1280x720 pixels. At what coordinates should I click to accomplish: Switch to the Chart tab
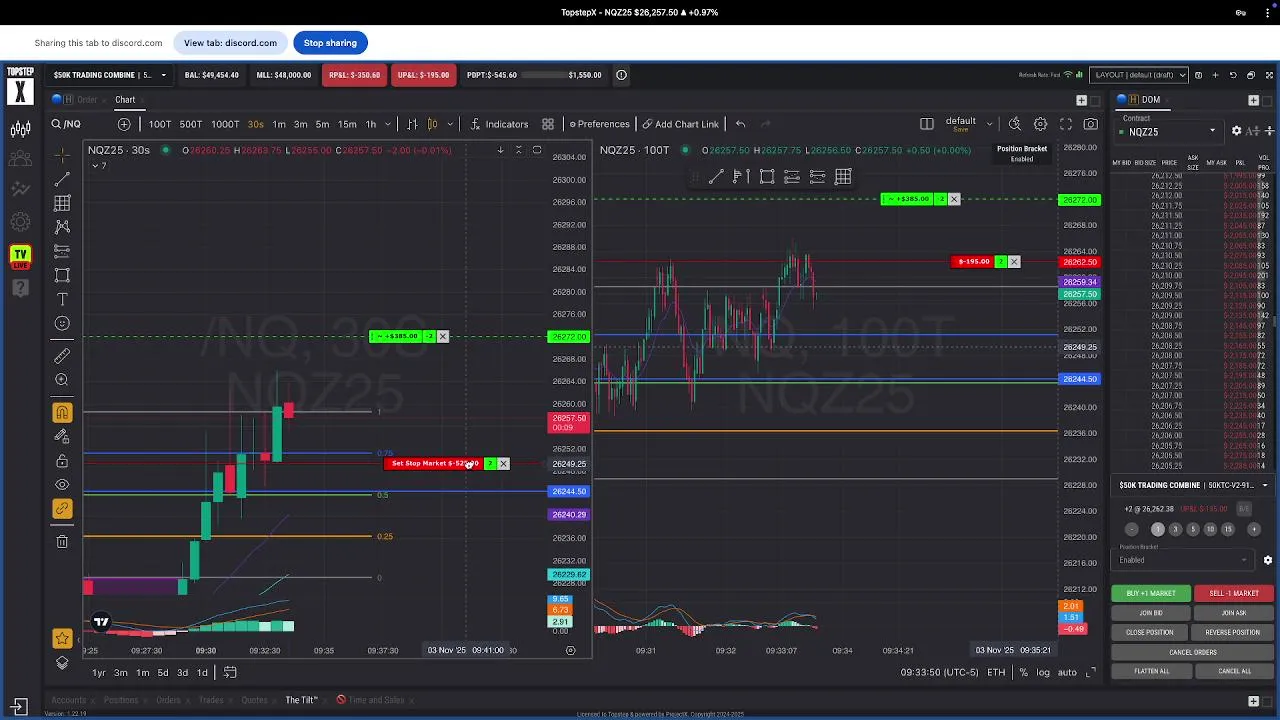[x=125, y=100]
